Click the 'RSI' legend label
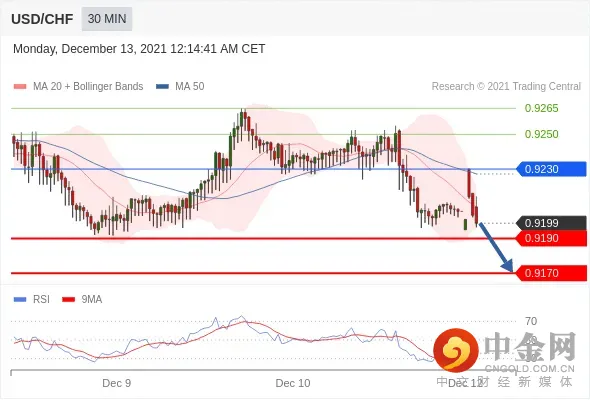590x400 pixels. 41,300
